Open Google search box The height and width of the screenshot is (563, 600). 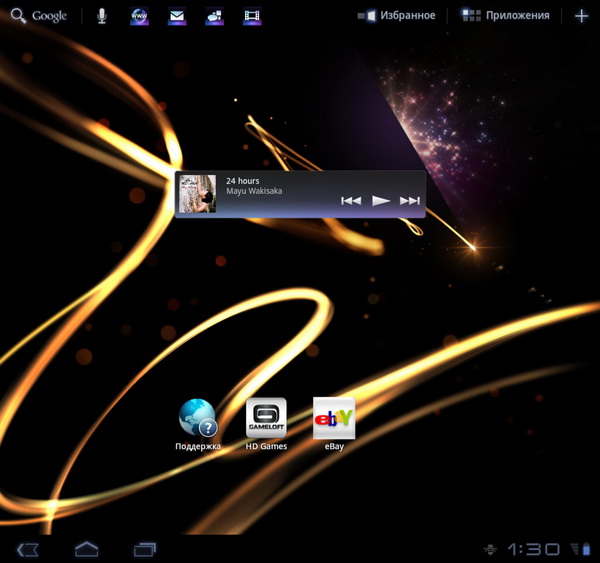[x=39, y=16]
